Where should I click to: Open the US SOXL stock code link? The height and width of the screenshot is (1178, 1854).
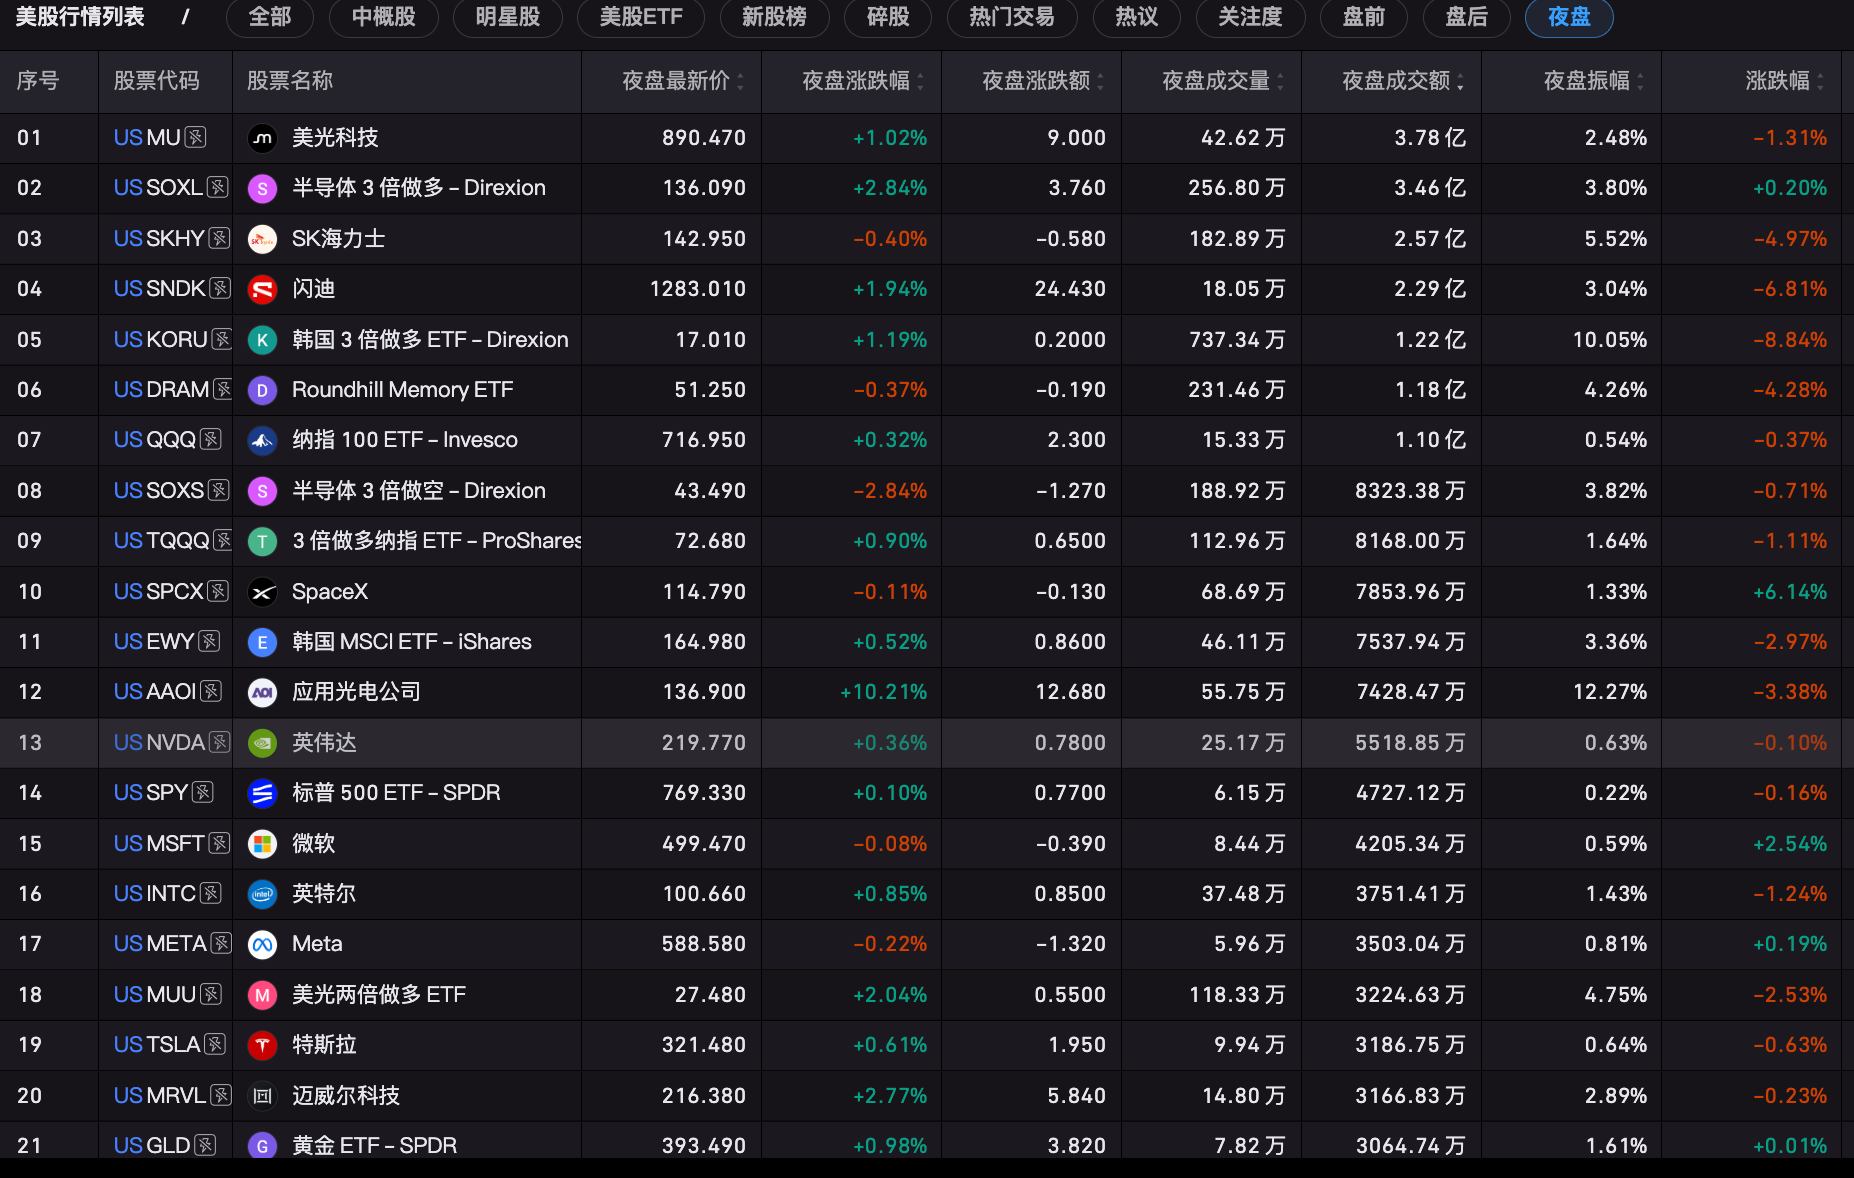(158, 188)
